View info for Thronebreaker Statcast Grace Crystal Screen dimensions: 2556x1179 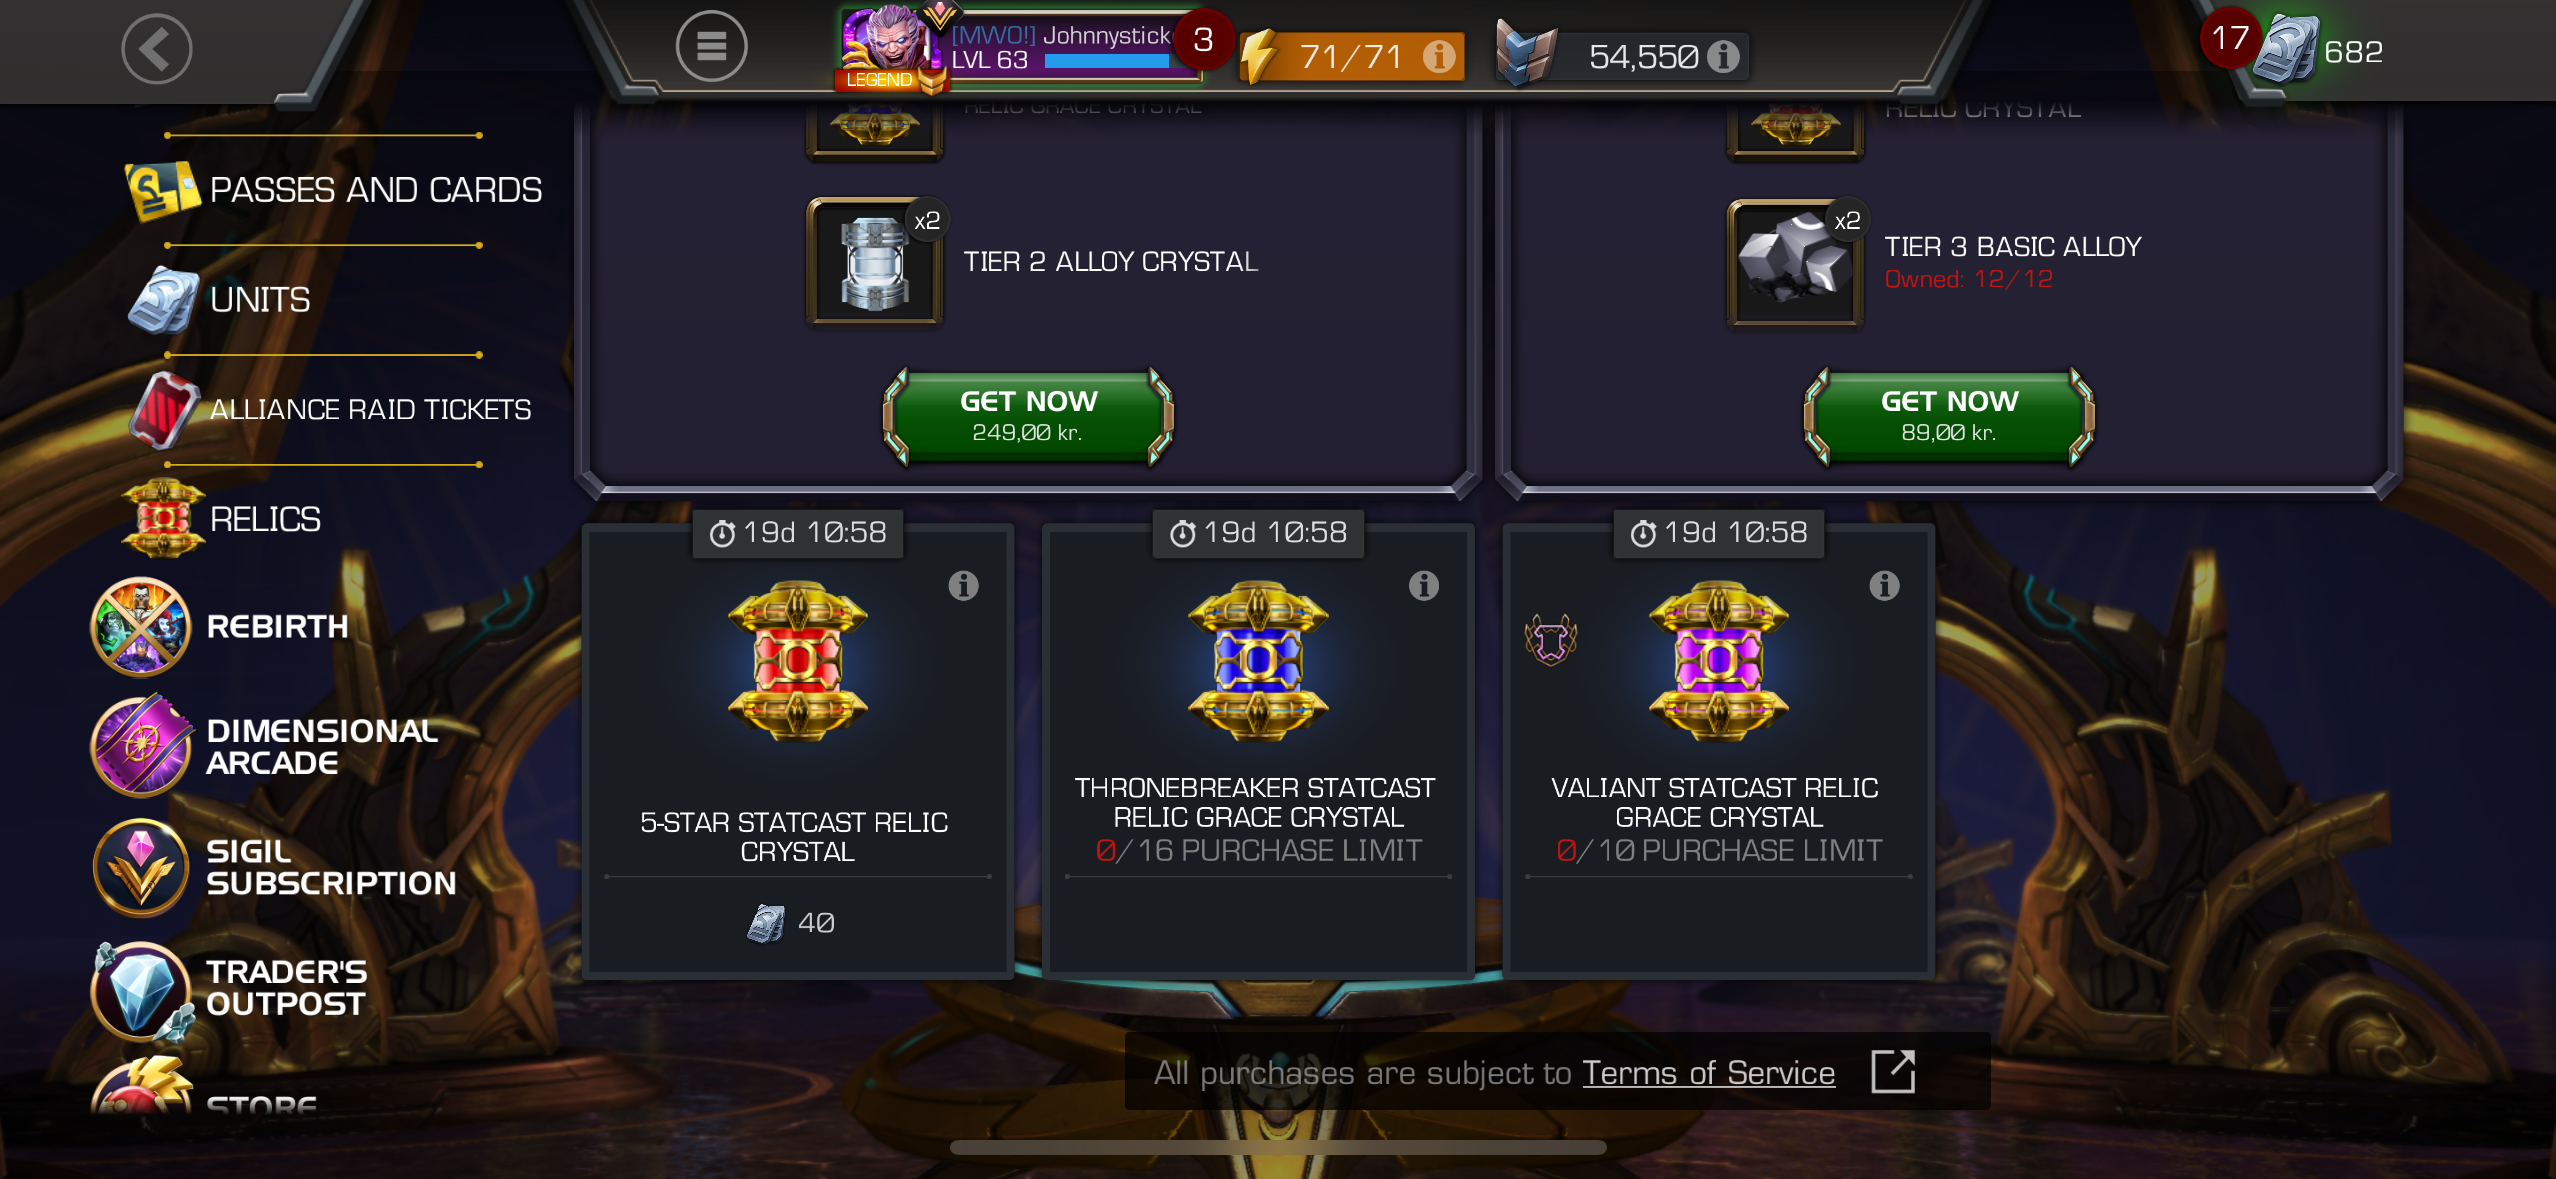(1423, 586)
